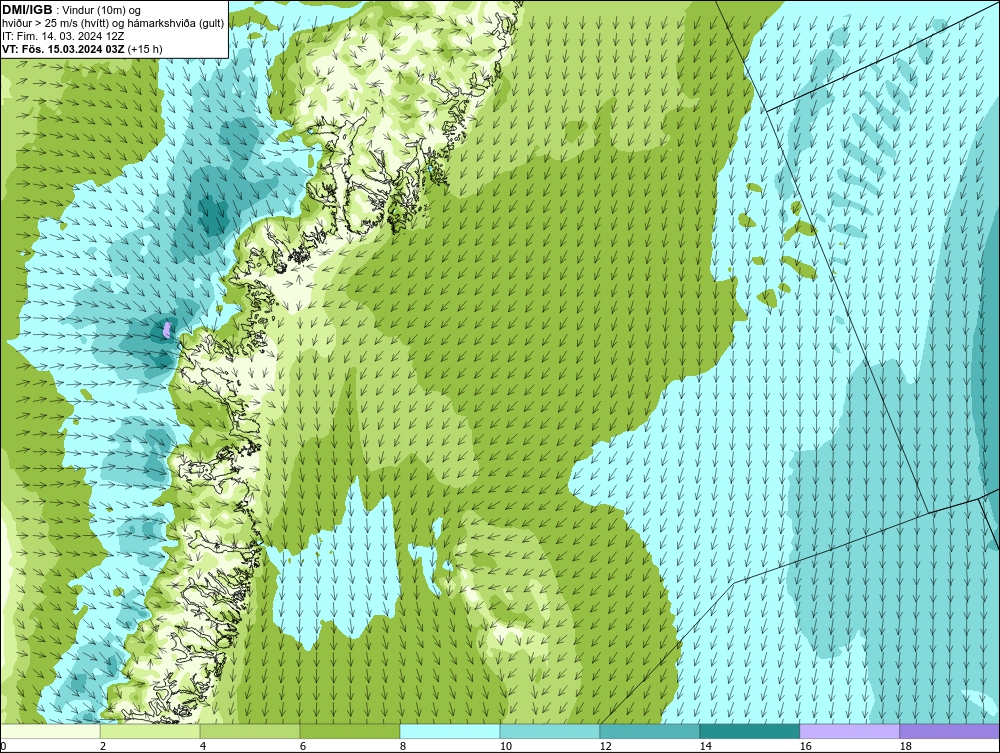Click the legend label '6'
The image size is (1000, 753).
click(x=302, y=746)
